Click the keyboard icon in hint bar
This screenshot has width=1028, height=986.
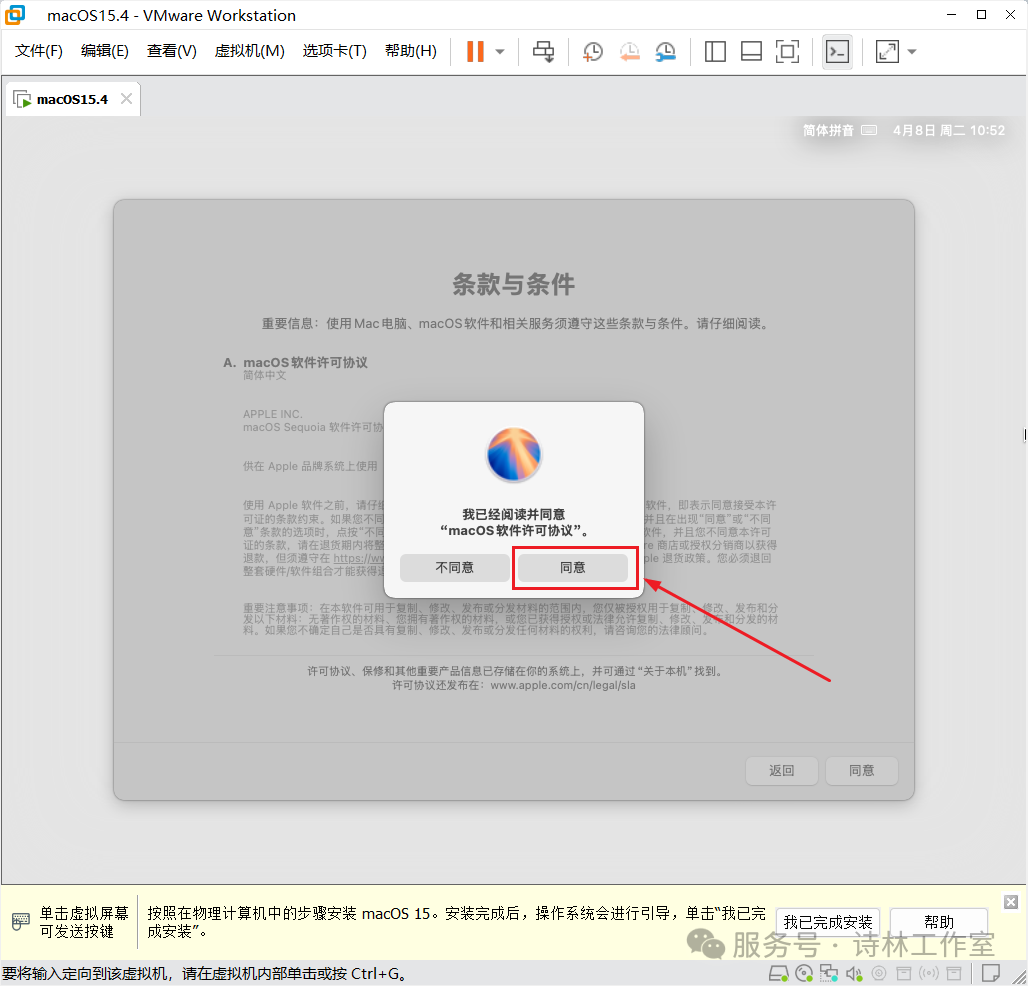[20, 922]
